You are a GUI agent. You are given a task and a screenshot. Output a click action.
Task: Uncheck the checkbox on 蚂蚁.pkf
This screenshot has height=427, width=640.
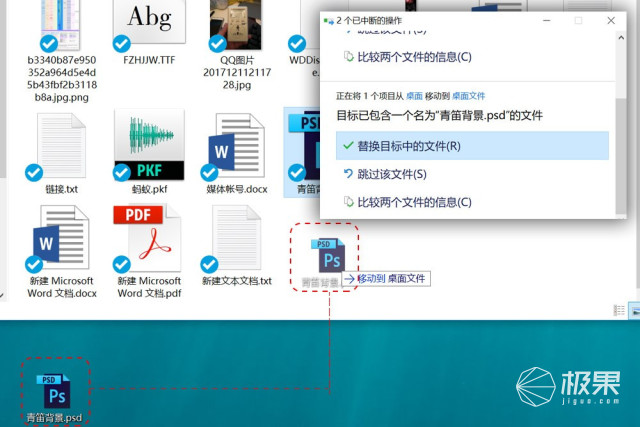pos(122,173)
